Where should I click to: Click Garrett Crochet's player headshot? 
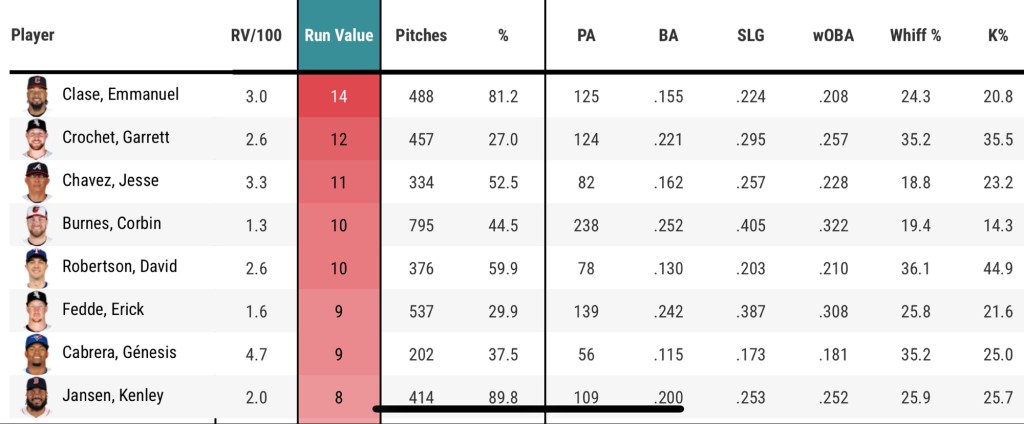pos(37,139)
